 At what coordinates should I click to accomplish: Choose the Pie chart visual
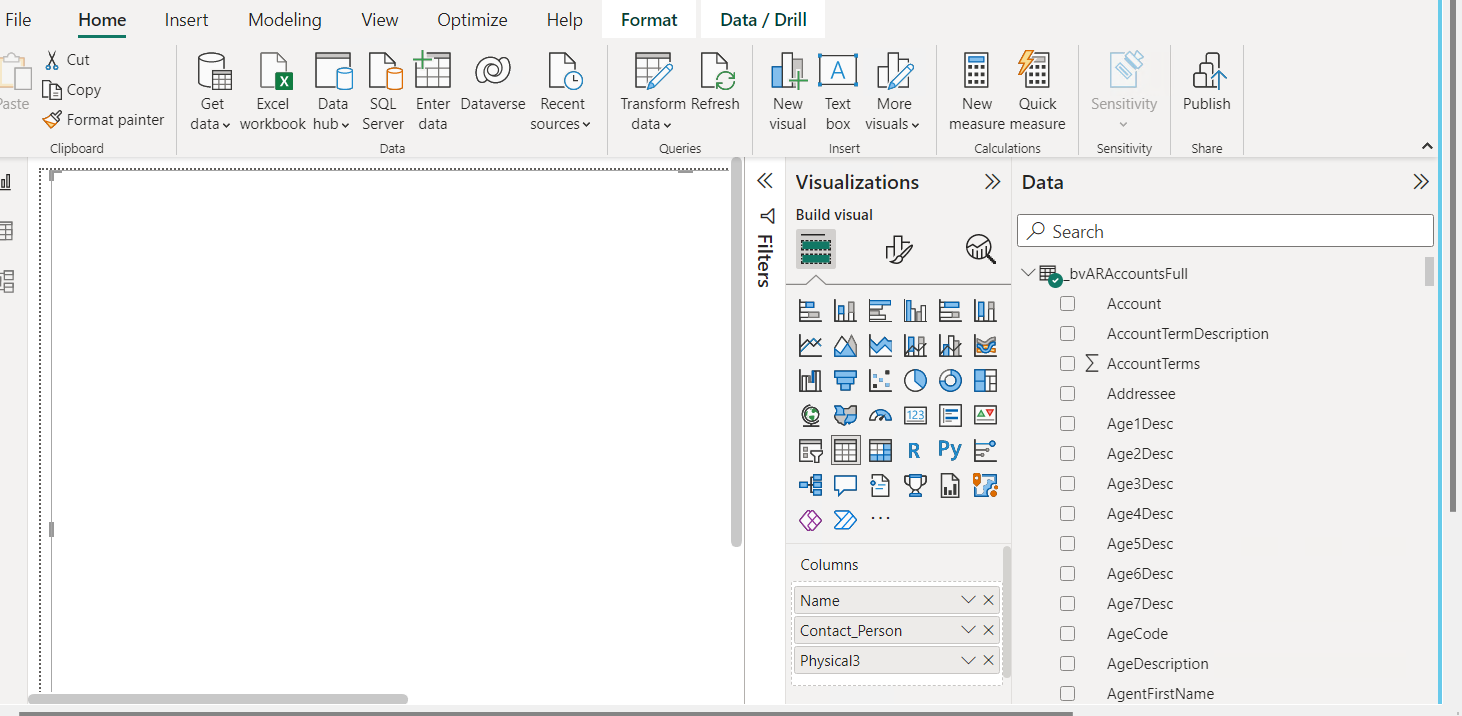click(915, 381)
